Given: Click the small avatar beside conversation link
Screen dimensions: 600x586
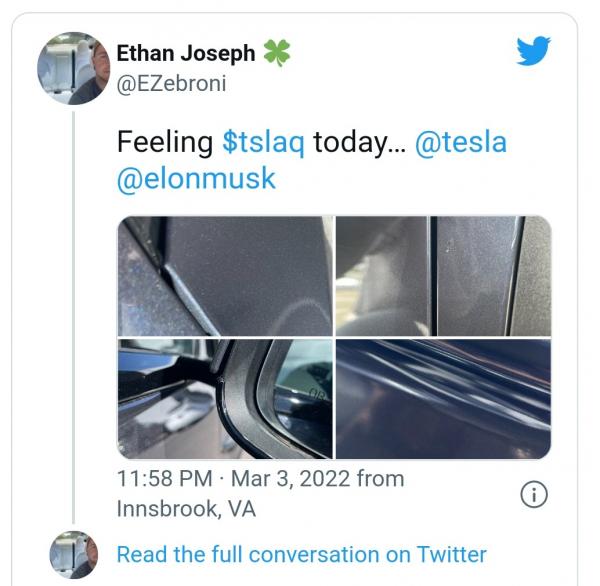Looking at the screenshot, I should (x=74, y=554).
